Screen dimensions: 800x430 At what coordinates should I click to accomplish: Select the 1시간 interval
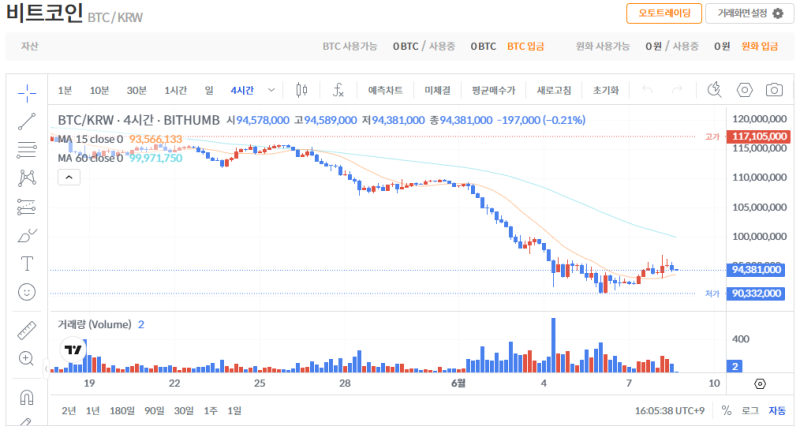pos(176,90)
